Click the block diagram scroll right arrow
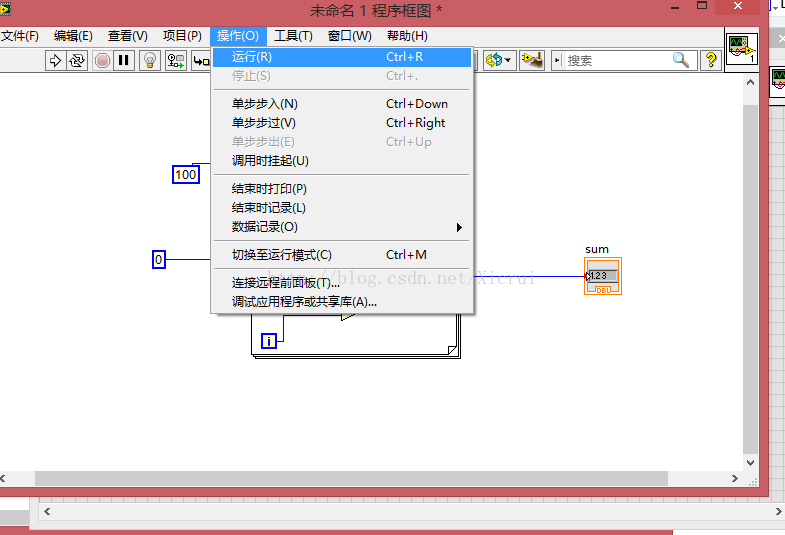The width and height of the screenshot is (785, 535). pos(734,478)
